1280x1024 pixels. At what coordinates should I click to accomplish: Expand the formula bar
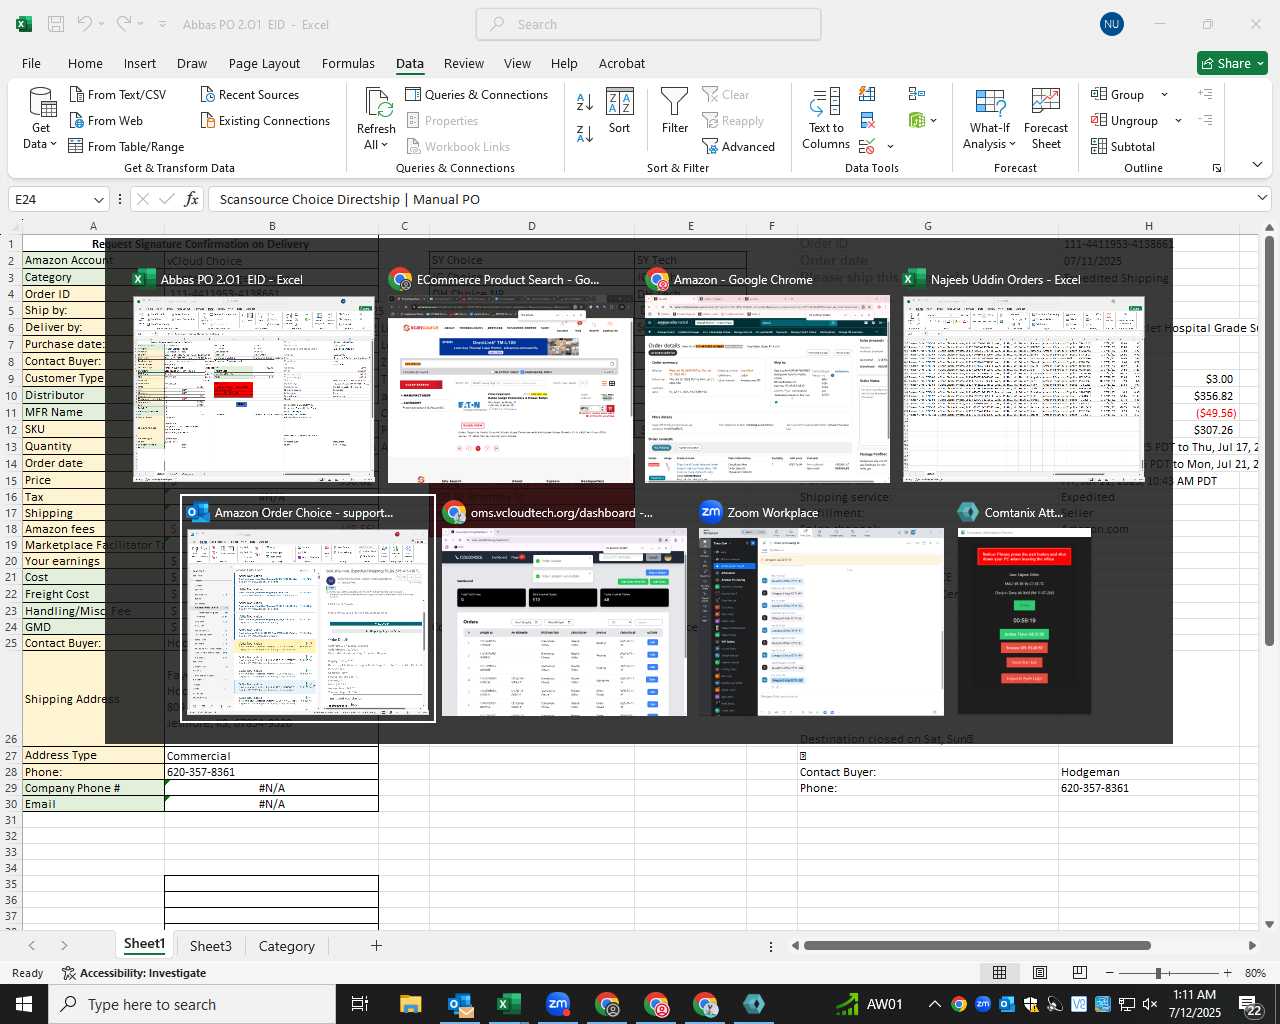tap(1261, 198)
